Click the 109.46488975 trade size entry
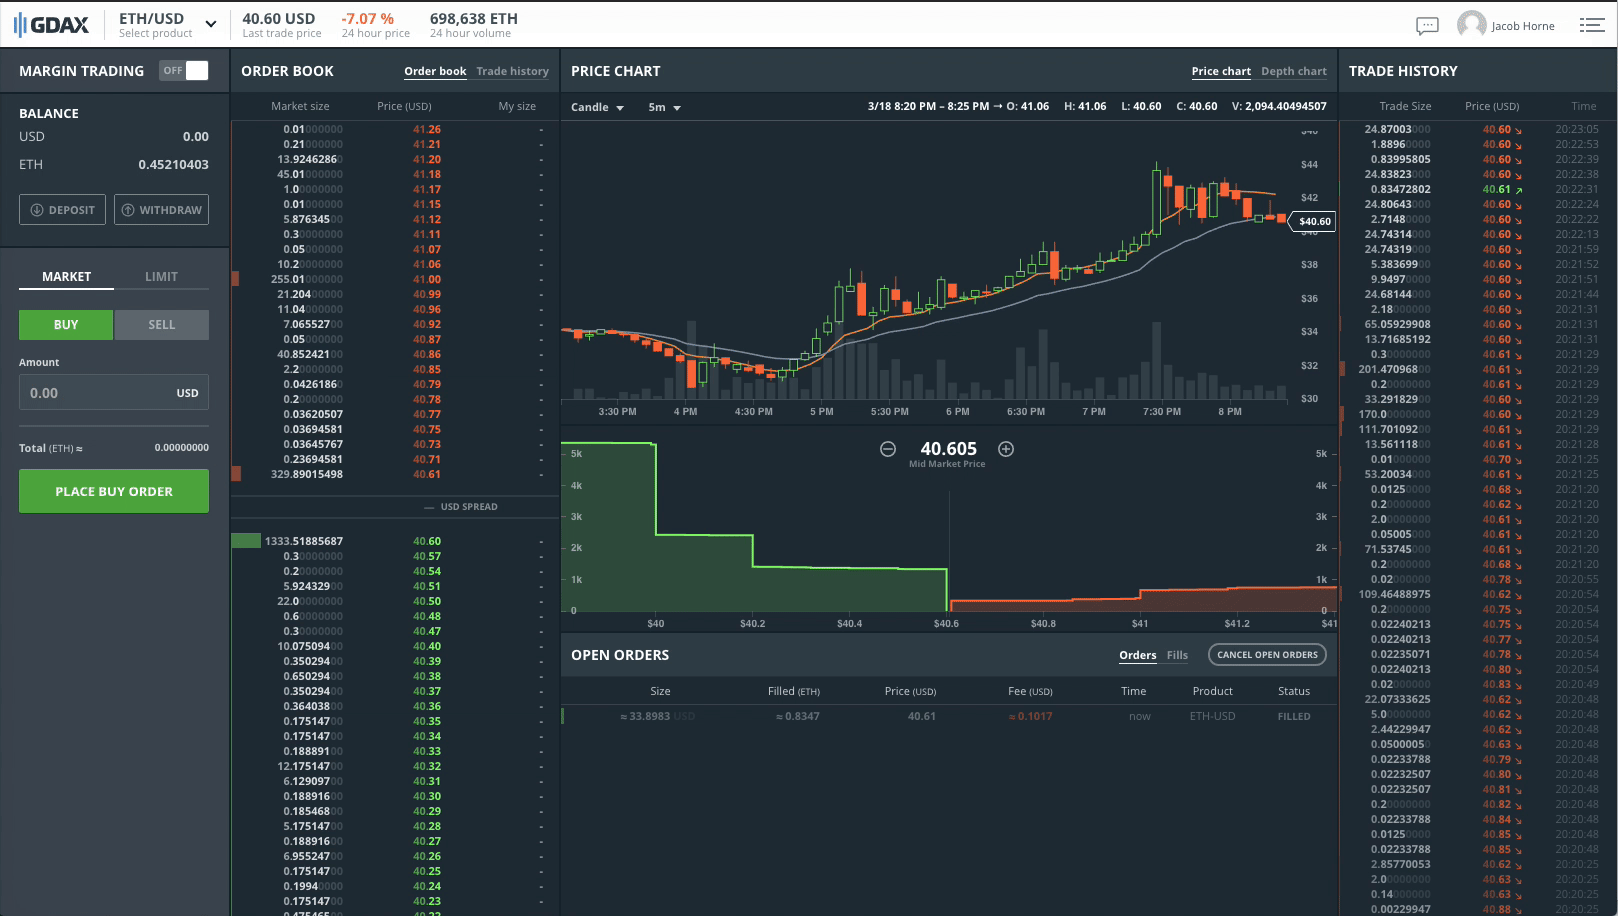Viewport: 1618px width, 916px height. tap(1394, 594)
